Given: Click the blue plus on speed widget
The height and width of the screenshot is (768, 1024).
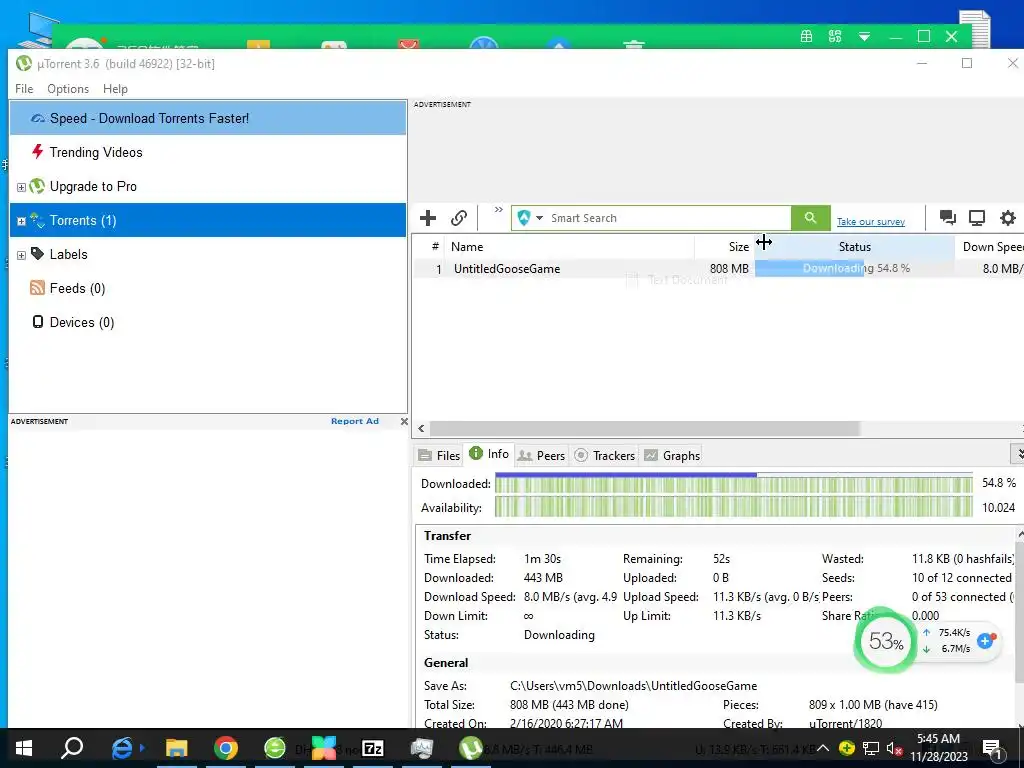Looking at the screenshot, I should click(x=985, y=641).
